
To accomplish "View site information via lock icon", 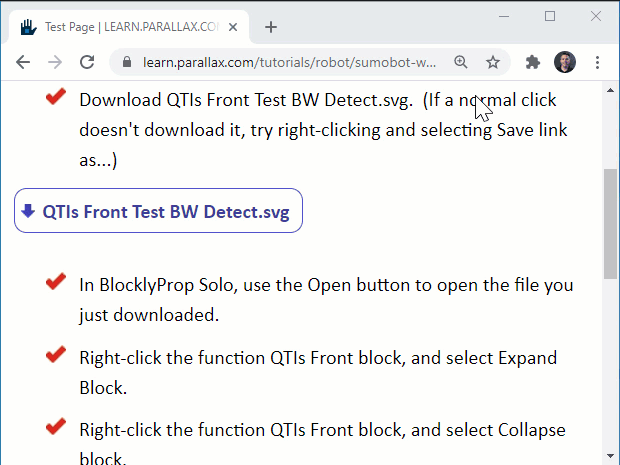I will point(127,62).
